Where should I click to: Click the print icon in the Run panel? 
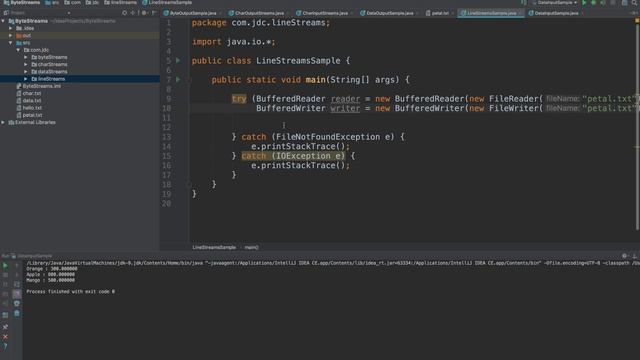17,304
